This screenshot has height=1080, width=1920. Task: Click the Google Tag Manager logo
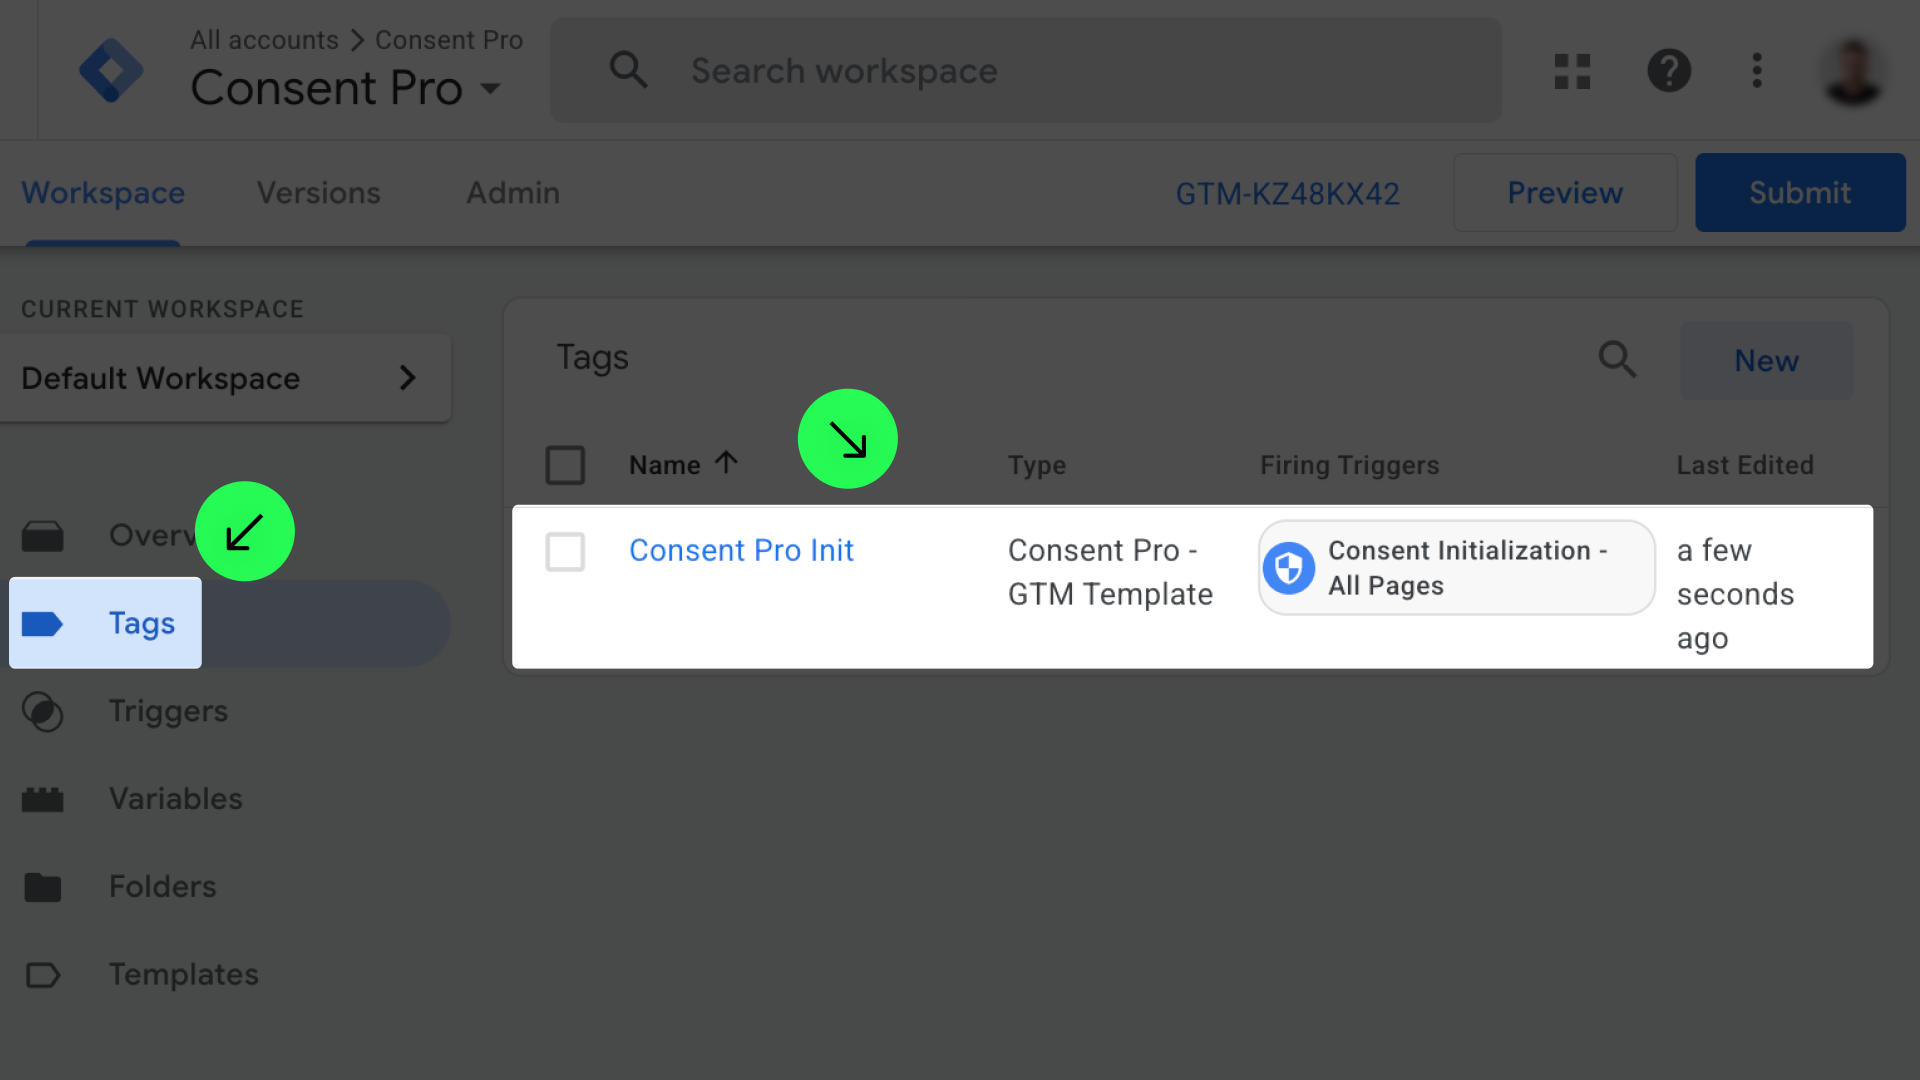[x=111, y=70]
